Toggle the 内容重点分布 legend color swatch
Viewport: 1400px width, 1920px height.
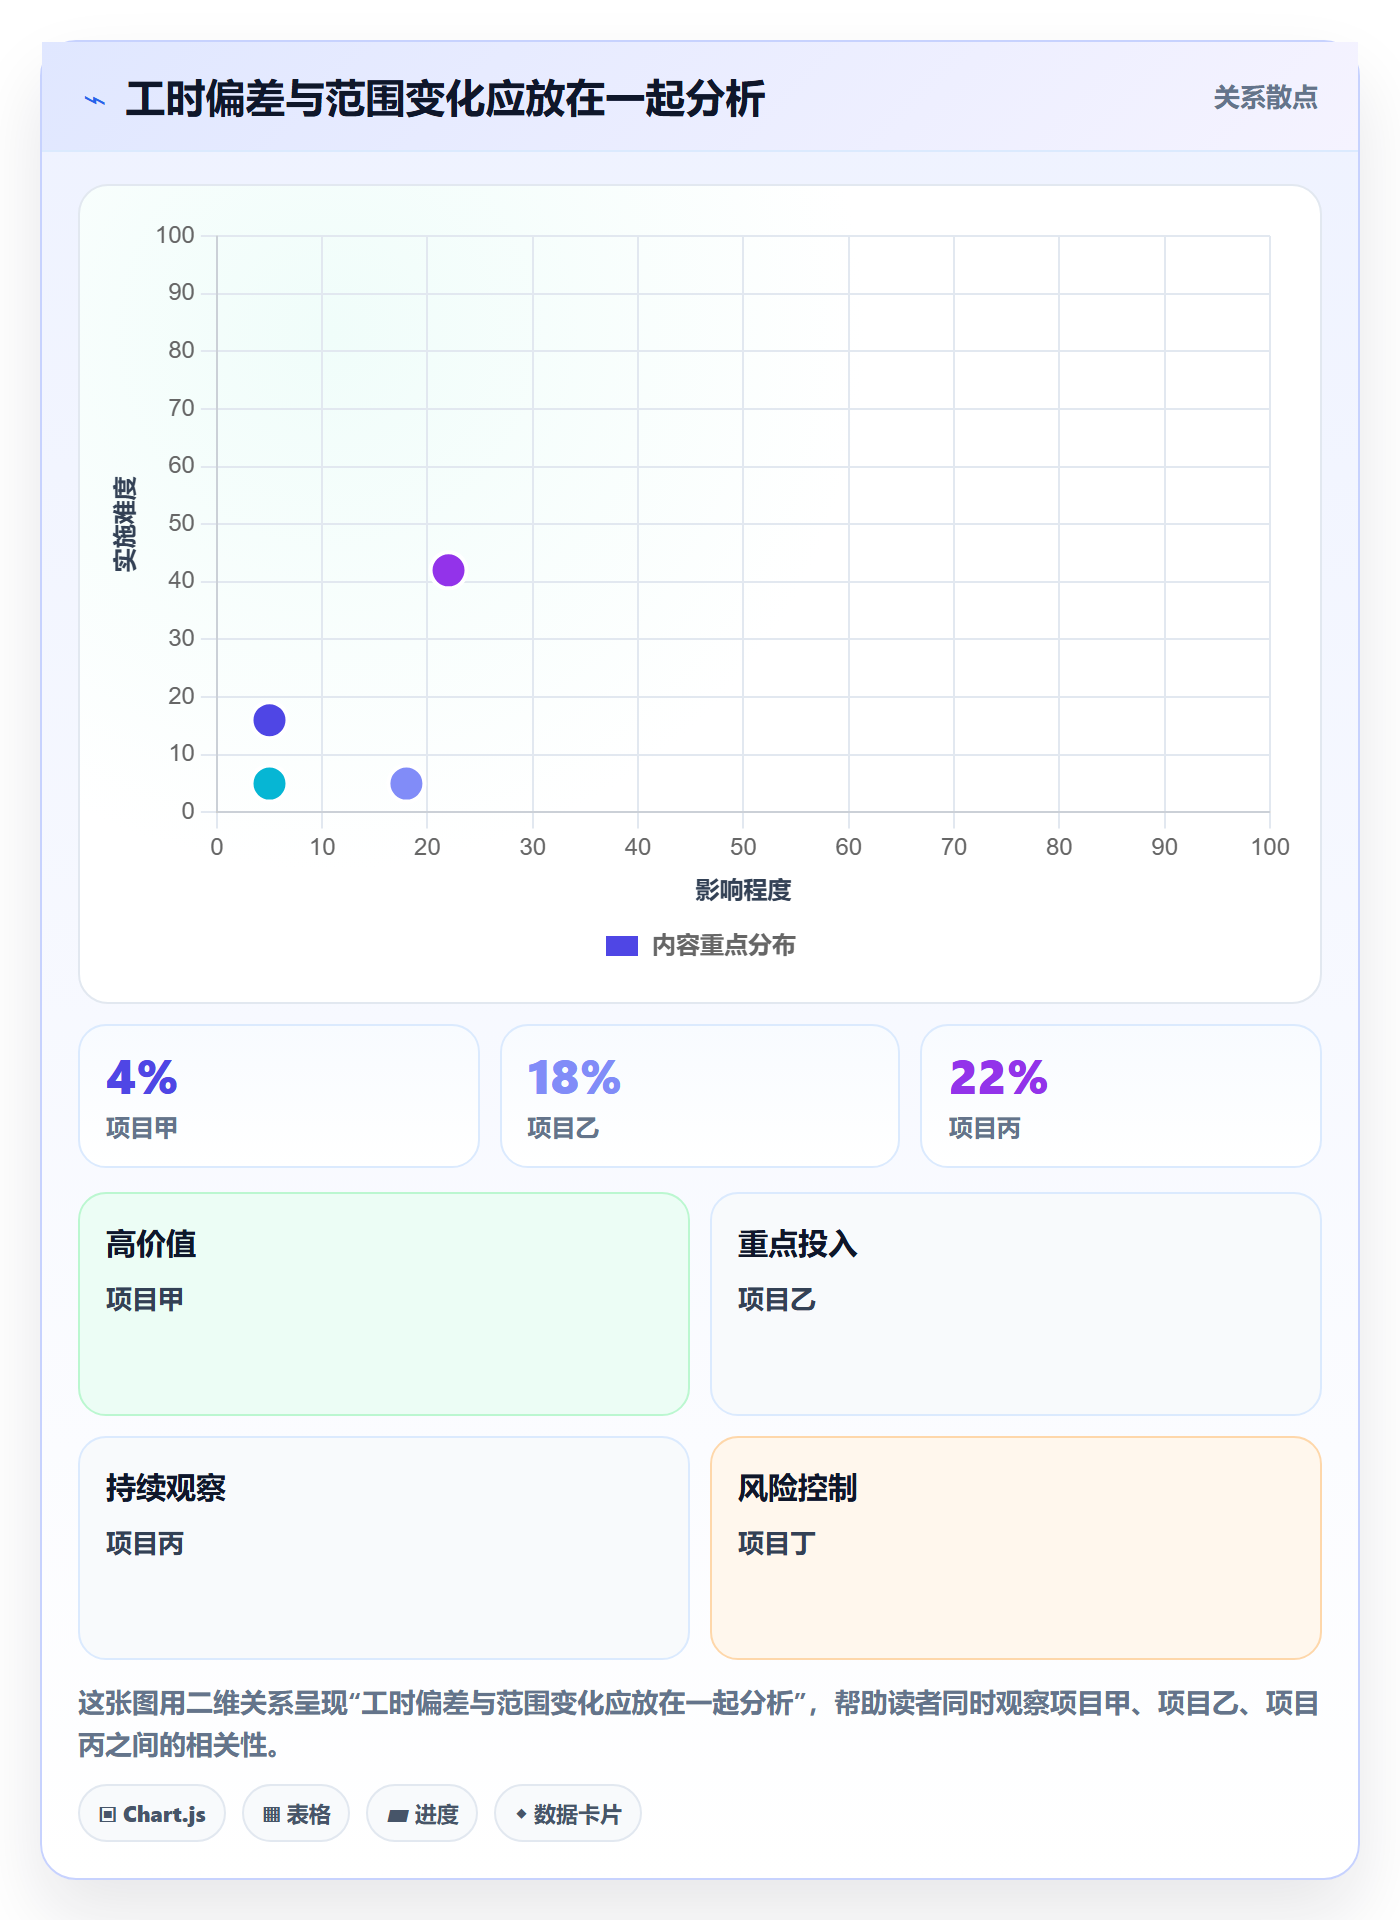pos(621,946)
